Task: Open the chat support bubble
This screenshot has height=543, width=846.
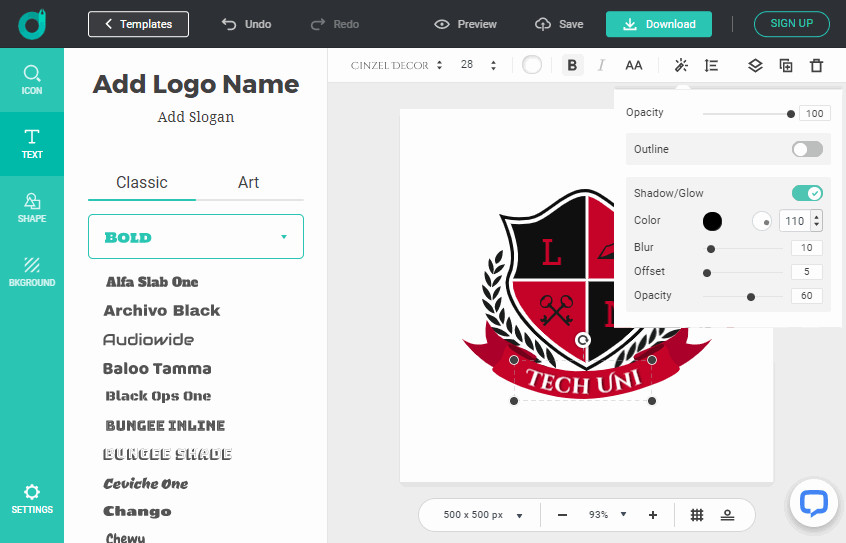Action: tap(813, 503)
